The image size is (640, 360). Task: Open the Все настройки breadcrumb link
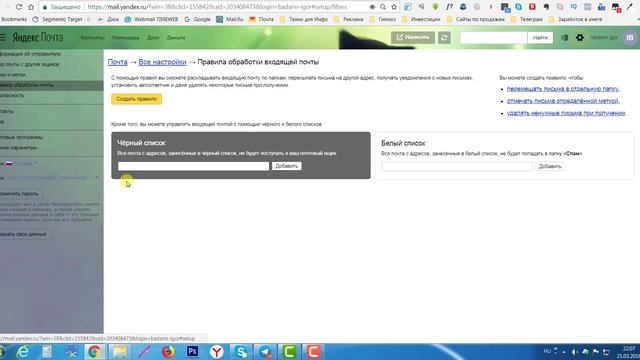(162, 62)
